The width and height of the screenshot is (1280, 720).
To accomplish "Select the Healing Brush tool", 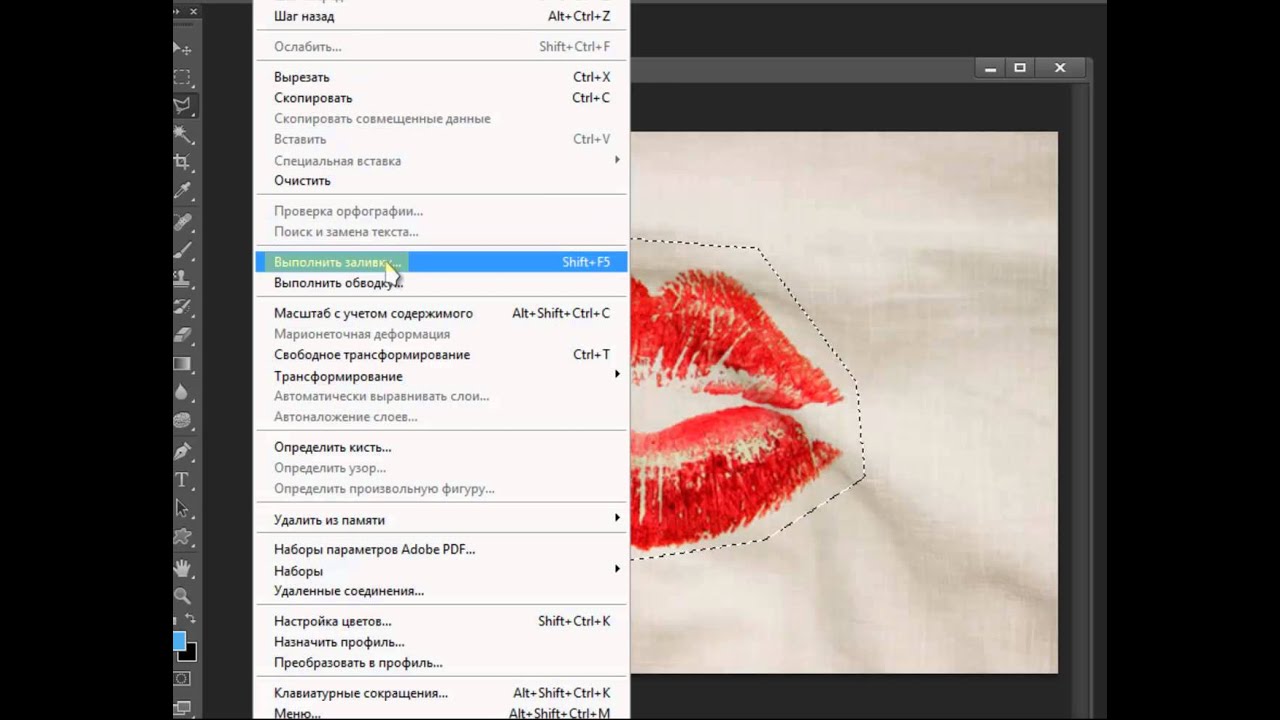I will 183,221.
